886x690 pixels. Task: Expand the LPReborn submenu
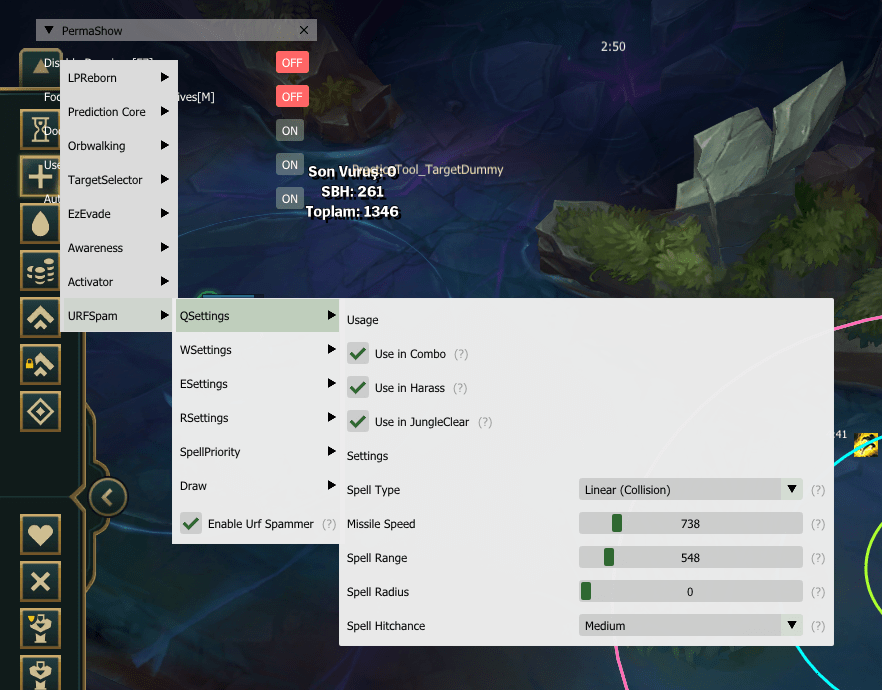(119, 77)
